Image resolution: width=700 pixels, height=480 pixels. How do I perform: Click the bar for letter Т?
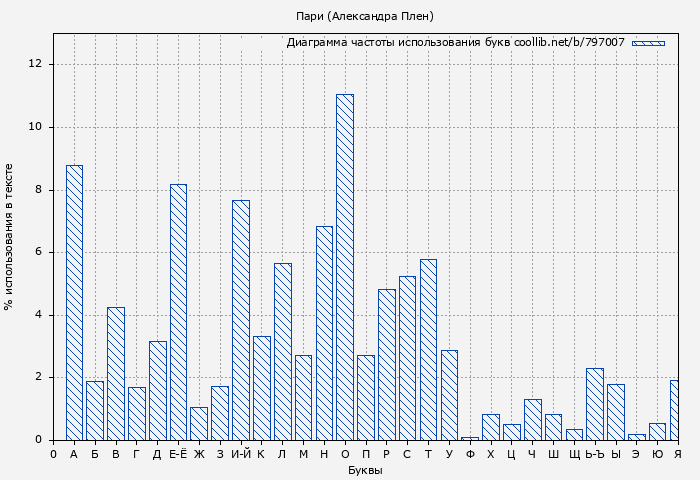click(428, 349)
